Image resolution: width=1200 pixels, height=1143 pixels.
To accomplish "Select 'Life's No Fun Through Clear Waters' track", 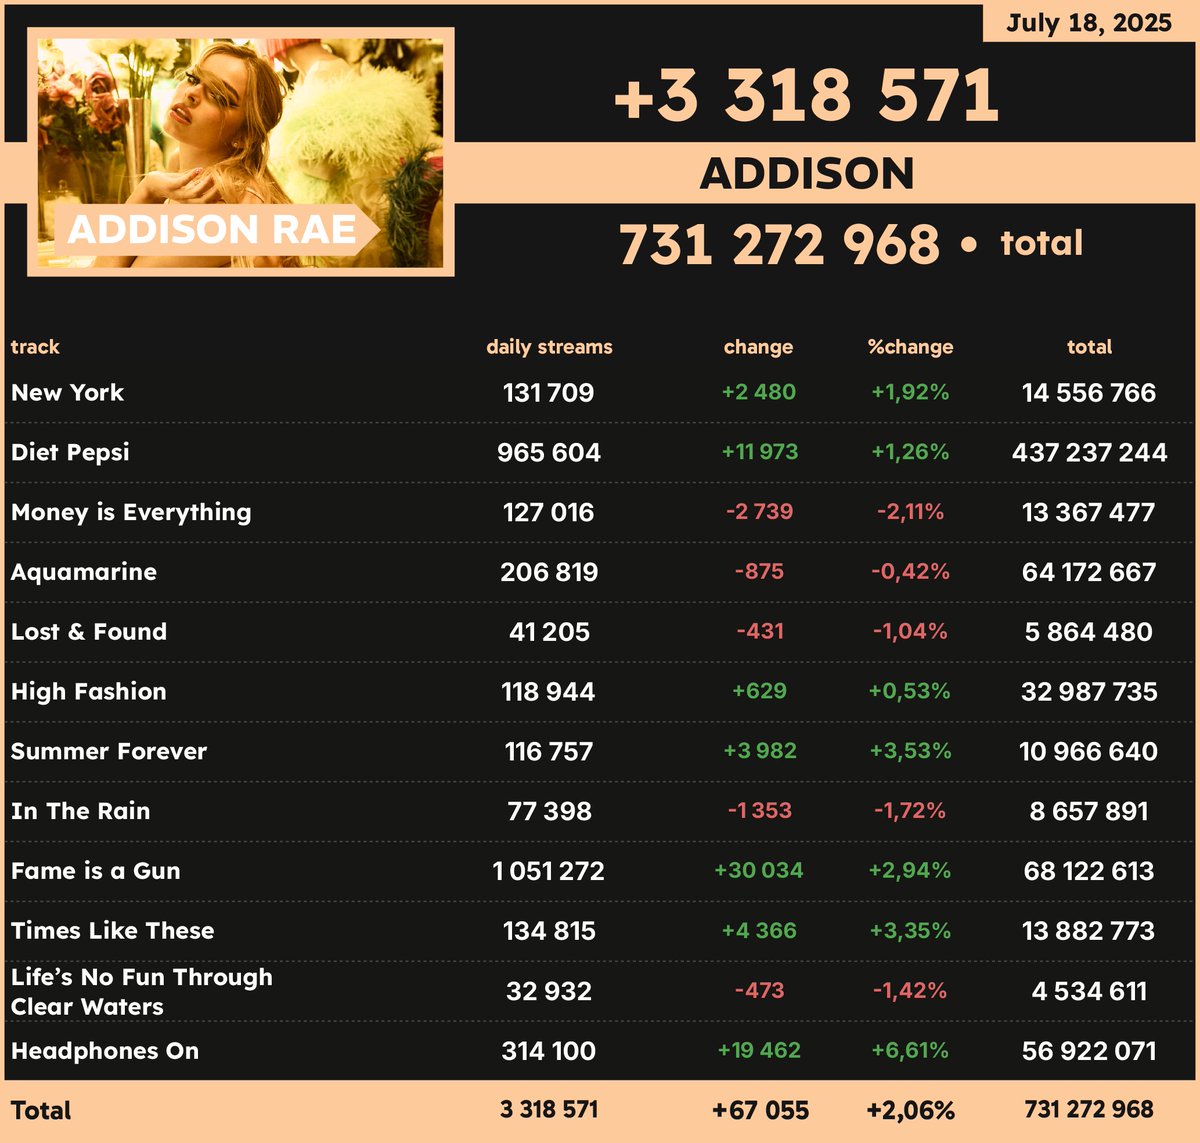I will pos(141,992).
